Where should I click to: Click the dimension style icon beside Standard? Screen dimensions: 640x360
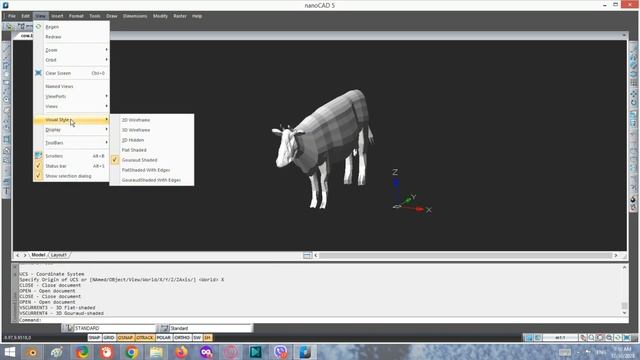click(x=164, y=328)
